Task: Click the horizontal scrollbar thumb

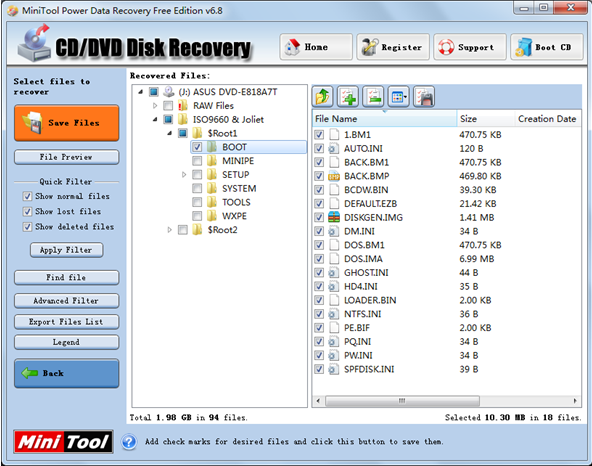Action: [402, 401]
